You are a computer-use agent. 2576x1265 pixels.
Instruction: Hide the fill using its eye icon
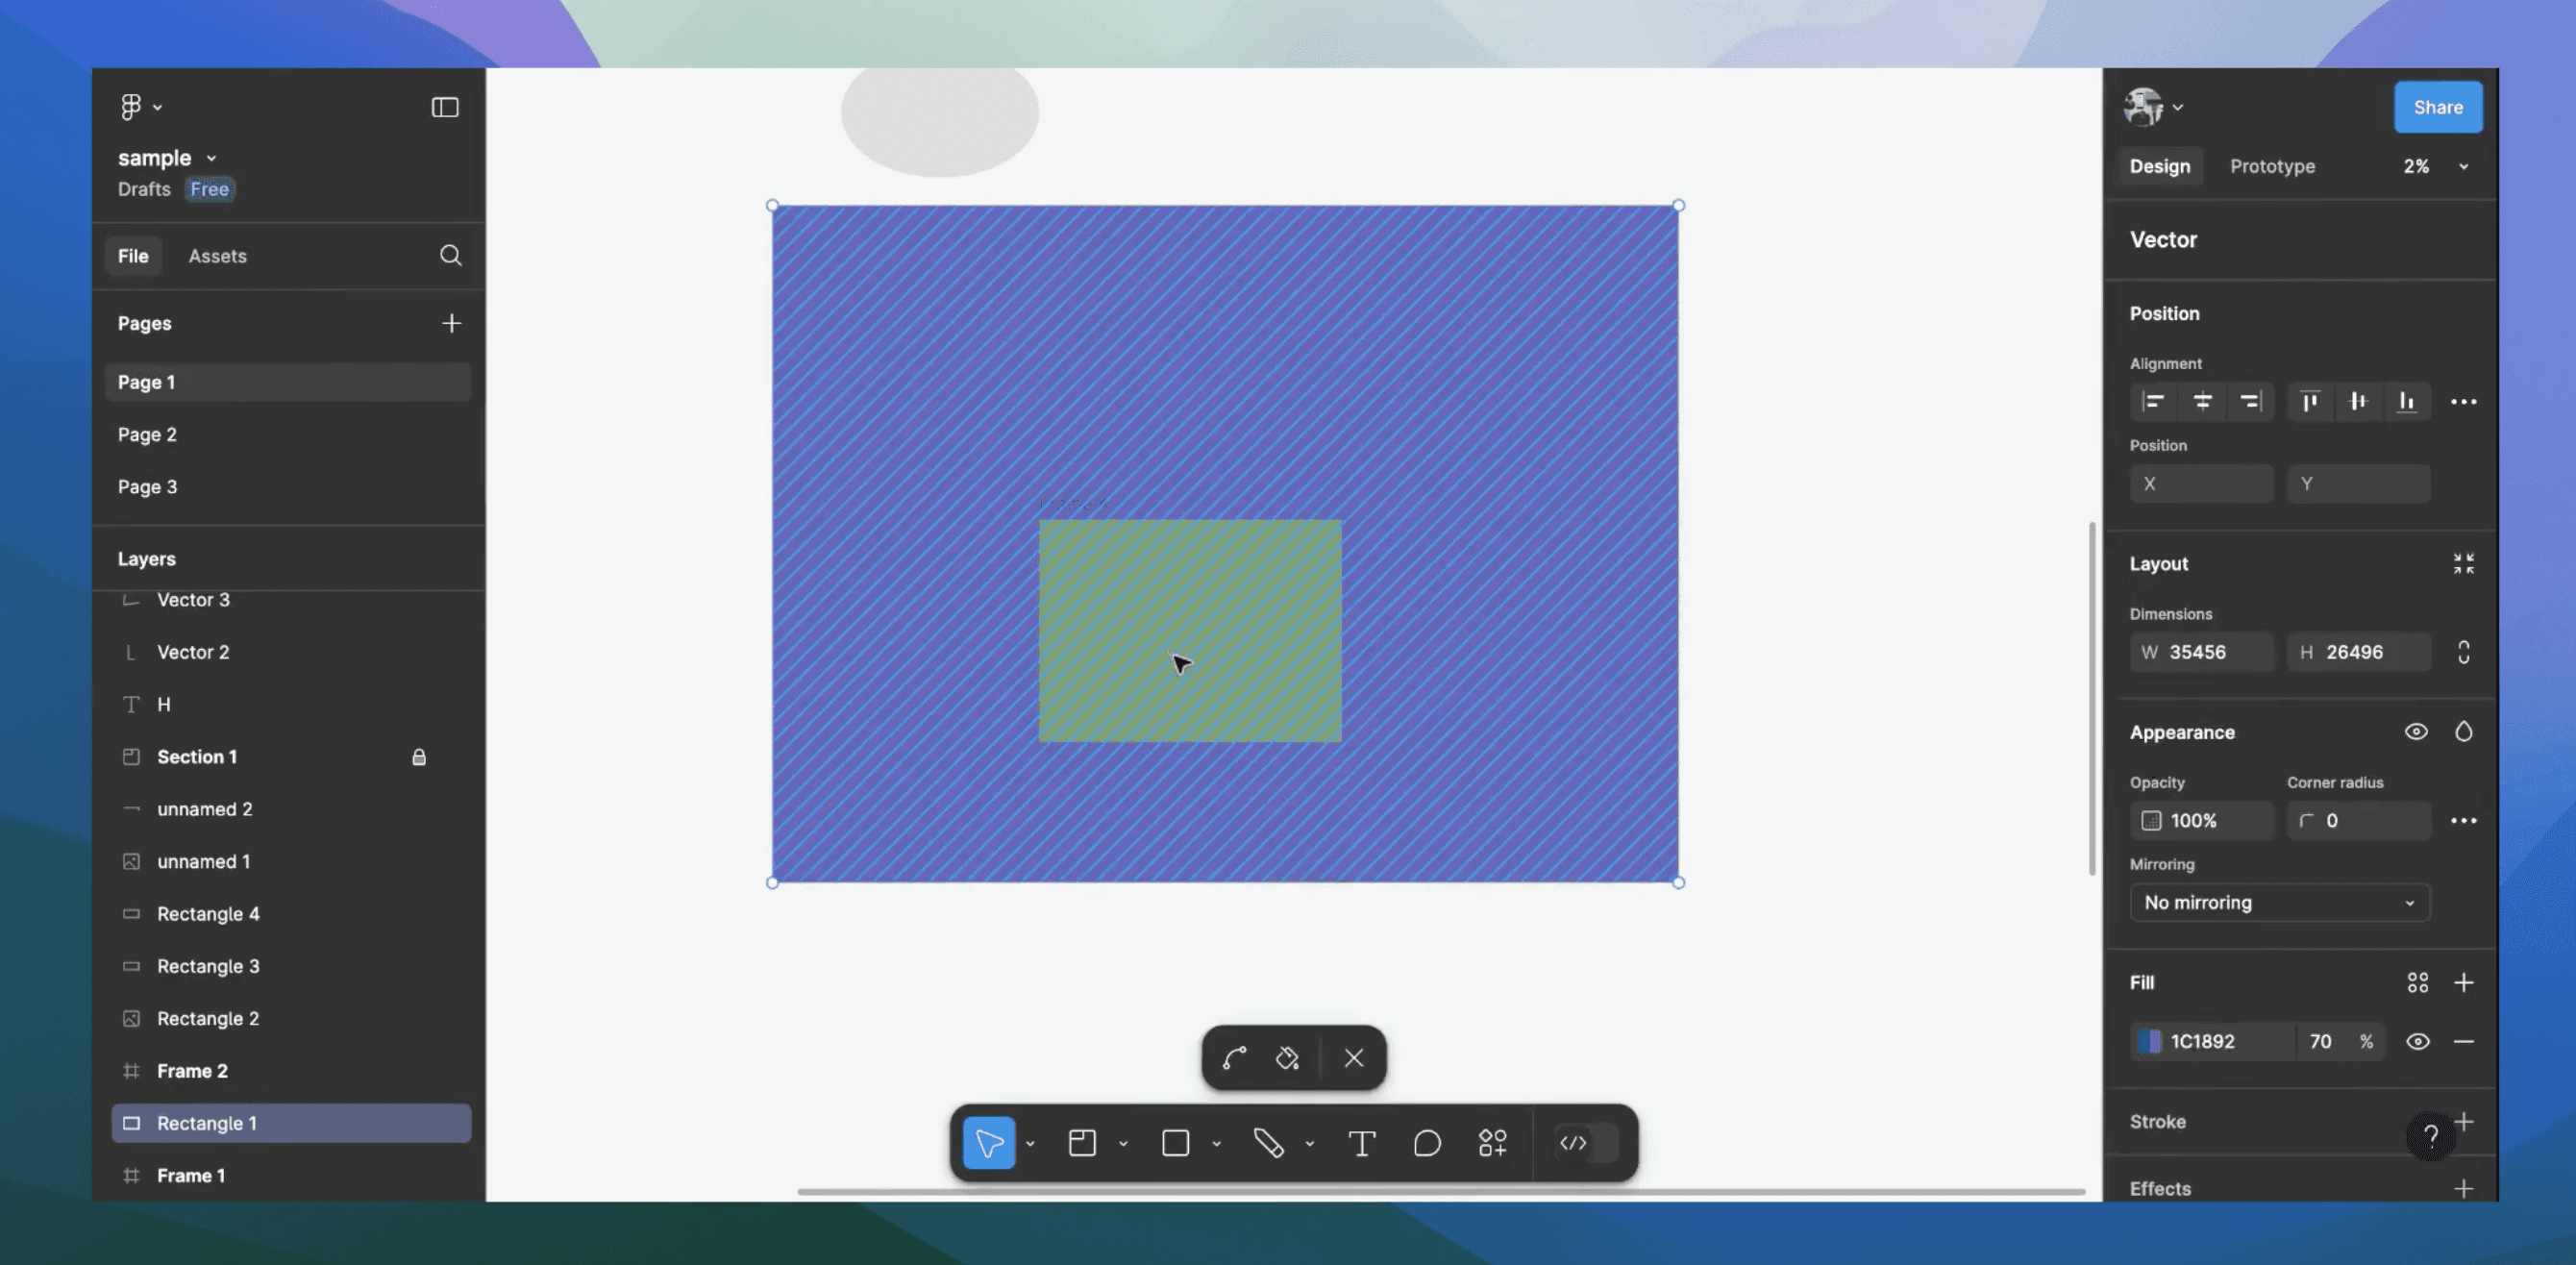pos(2418,1041)
